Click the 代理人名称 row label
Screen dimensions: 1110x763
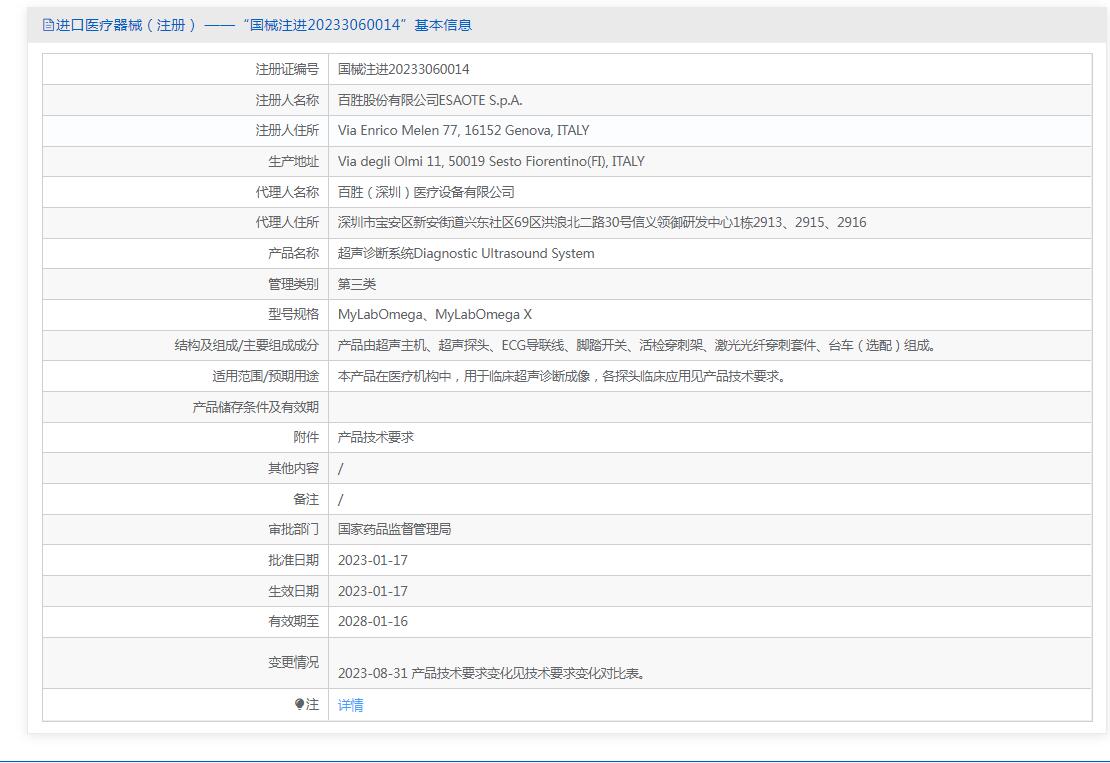(287, 192)
